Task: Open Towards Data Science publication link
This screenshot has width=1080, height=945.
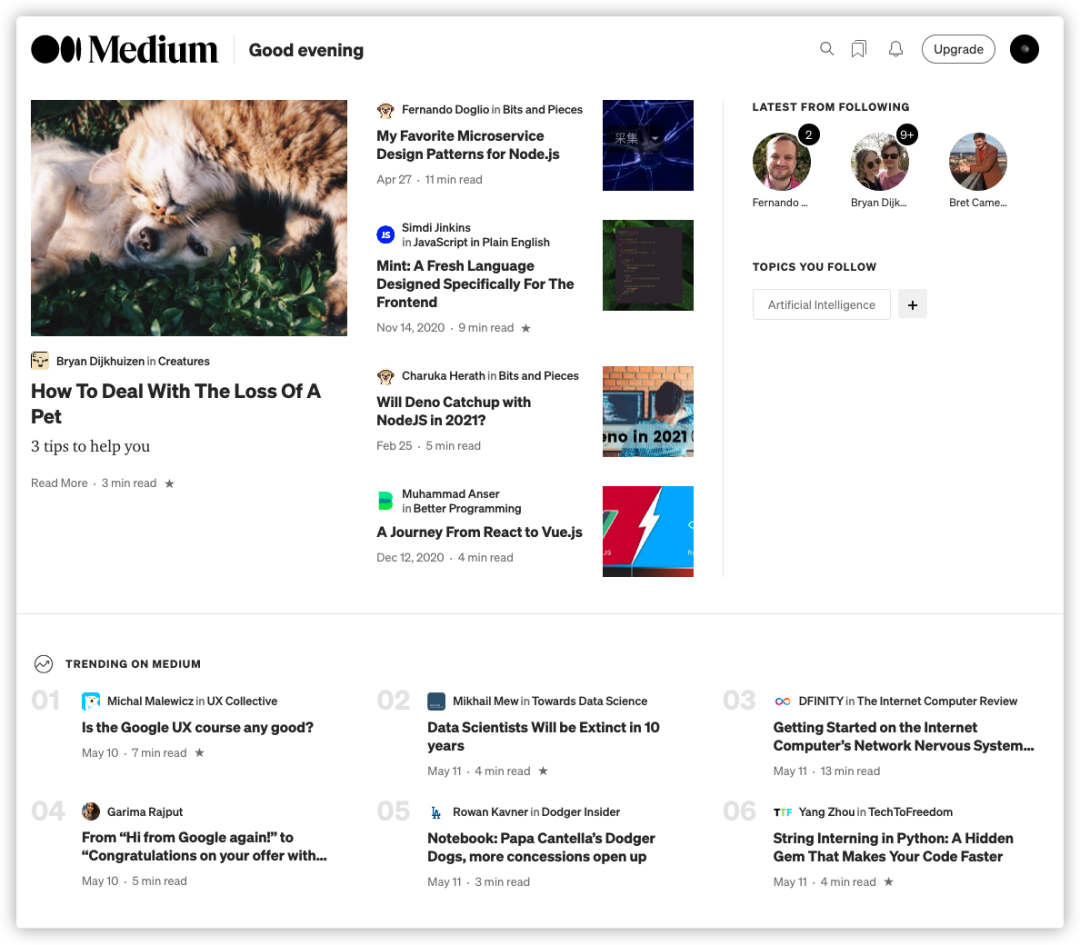Action: coord(590,701)
